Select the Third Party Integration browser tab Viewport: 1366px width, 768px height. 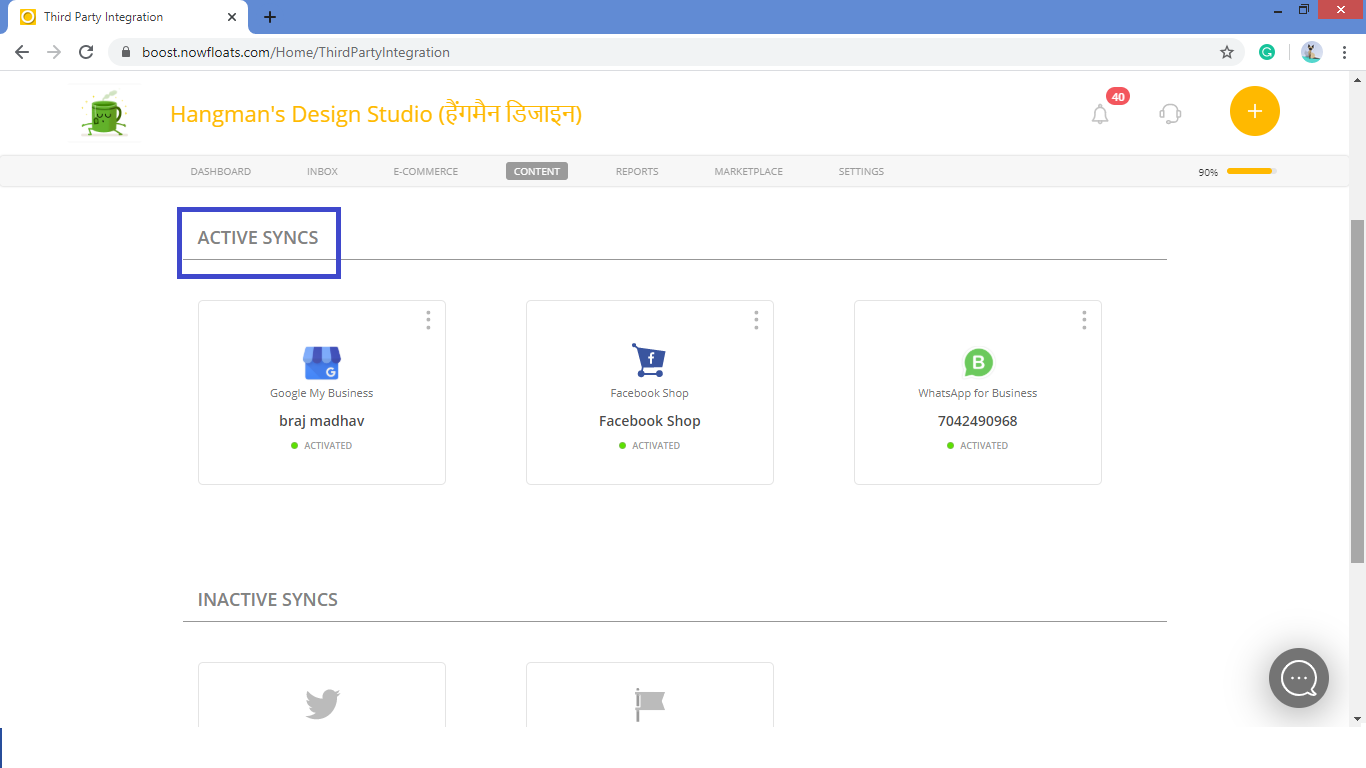pos(128,17)
